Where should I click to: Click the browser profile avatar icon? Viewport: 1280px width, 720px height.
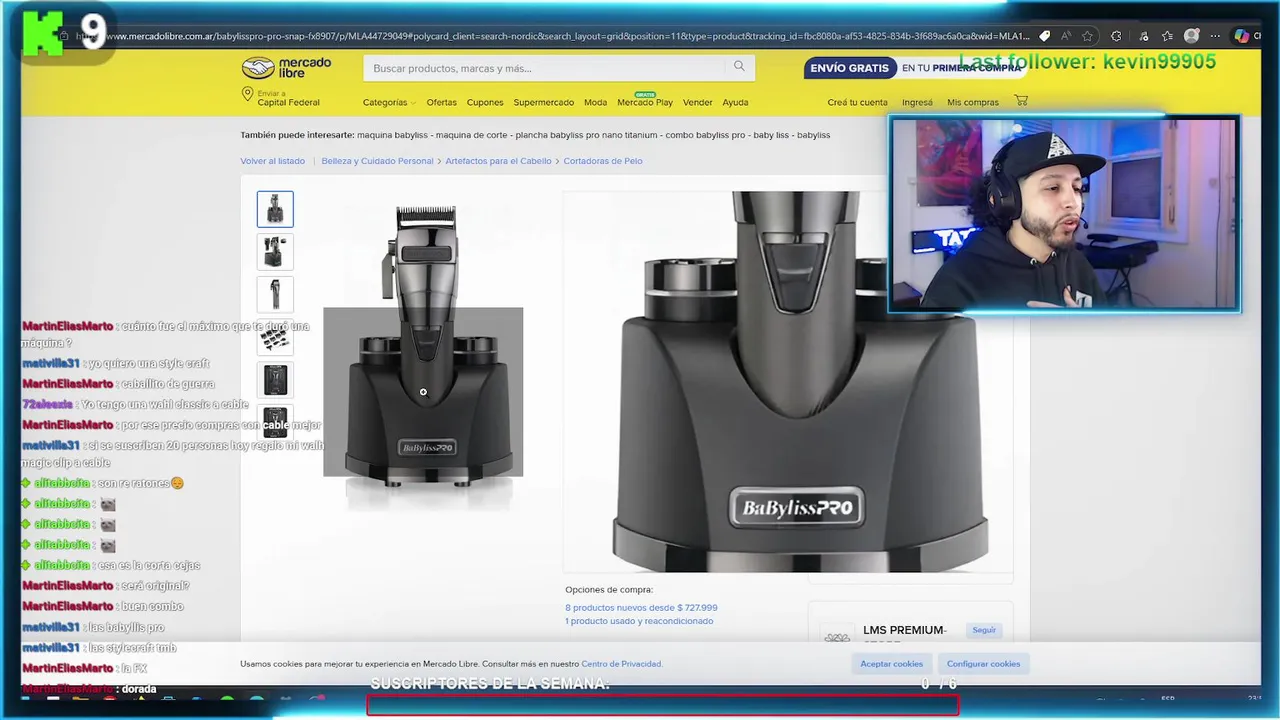coord(1192,36)
